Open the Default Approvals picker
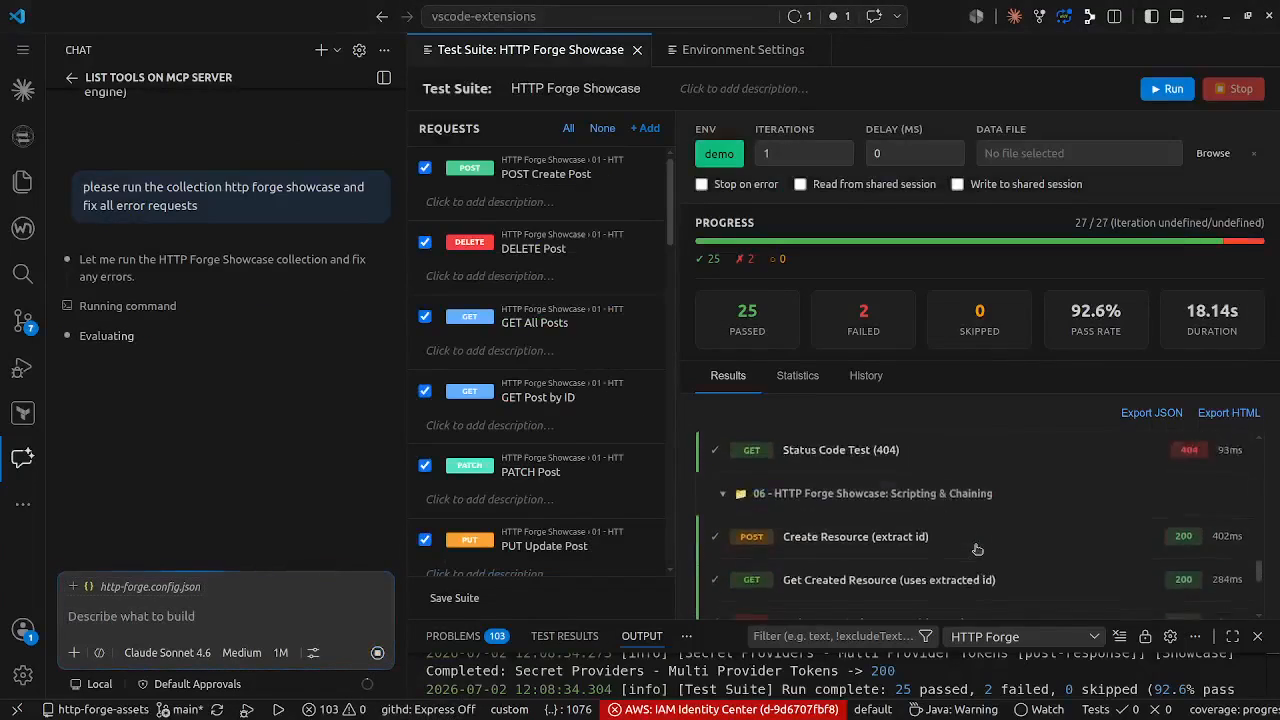Viewport: 1280px width, 720px height. click(x=189, y=684)
